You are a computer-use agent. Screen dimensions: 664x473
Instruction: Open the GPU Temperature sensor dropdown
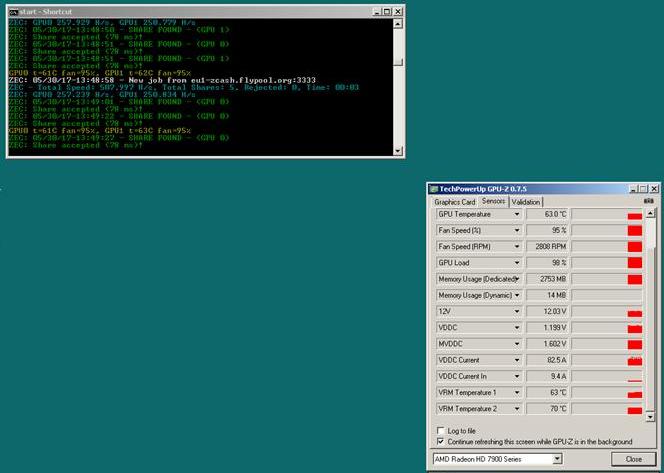tap(517, 214)
